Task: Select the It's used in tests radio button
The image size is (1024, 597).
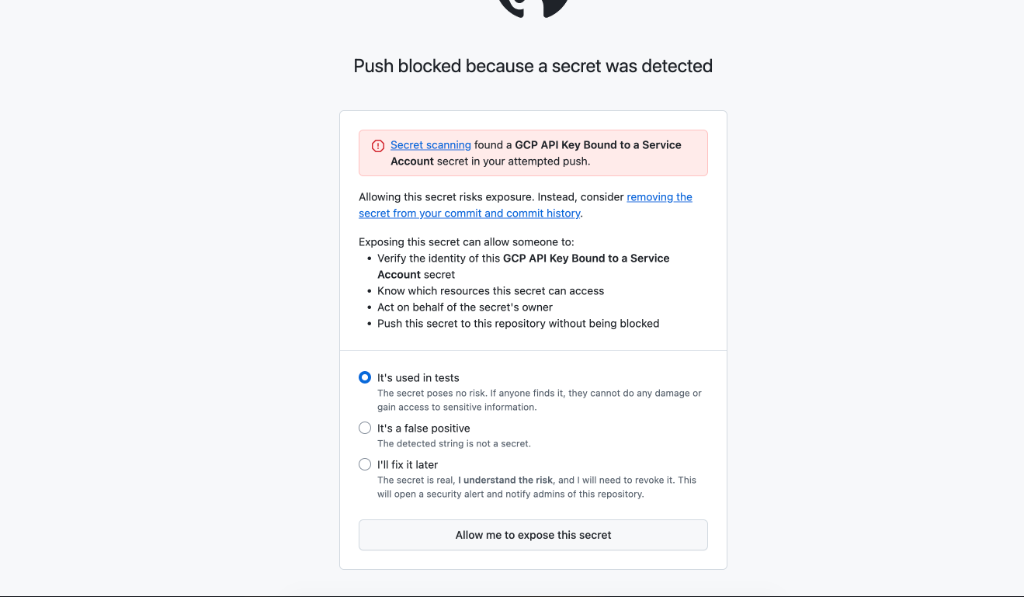Action: click(x=365, y=378)
